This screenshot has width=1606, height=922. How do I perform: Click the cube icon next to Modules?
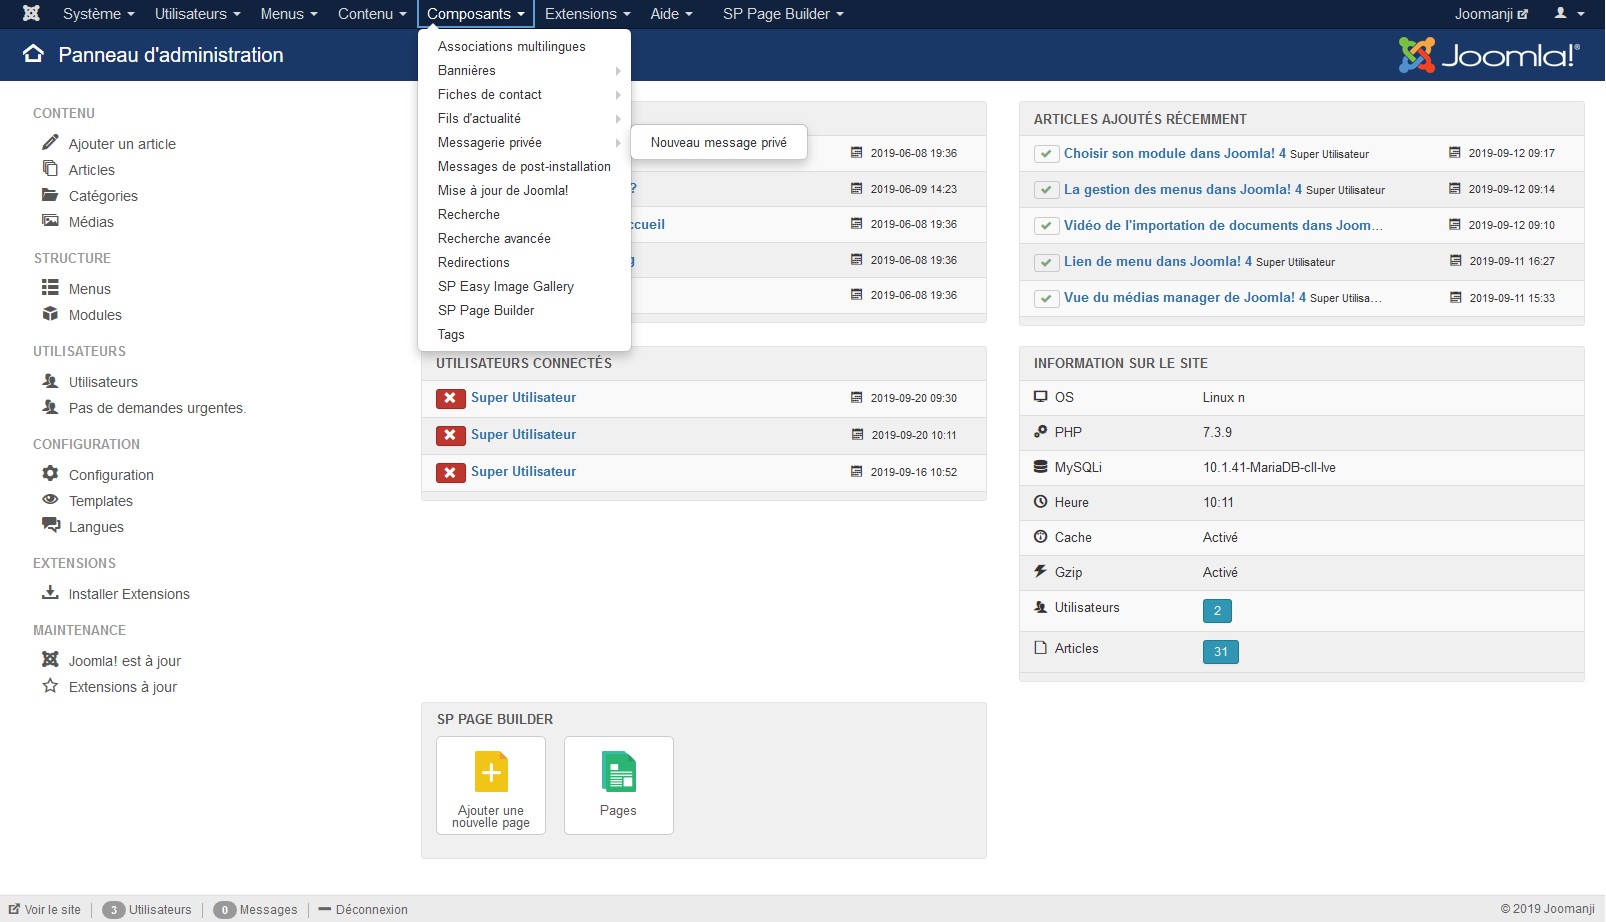coord(50,313)
